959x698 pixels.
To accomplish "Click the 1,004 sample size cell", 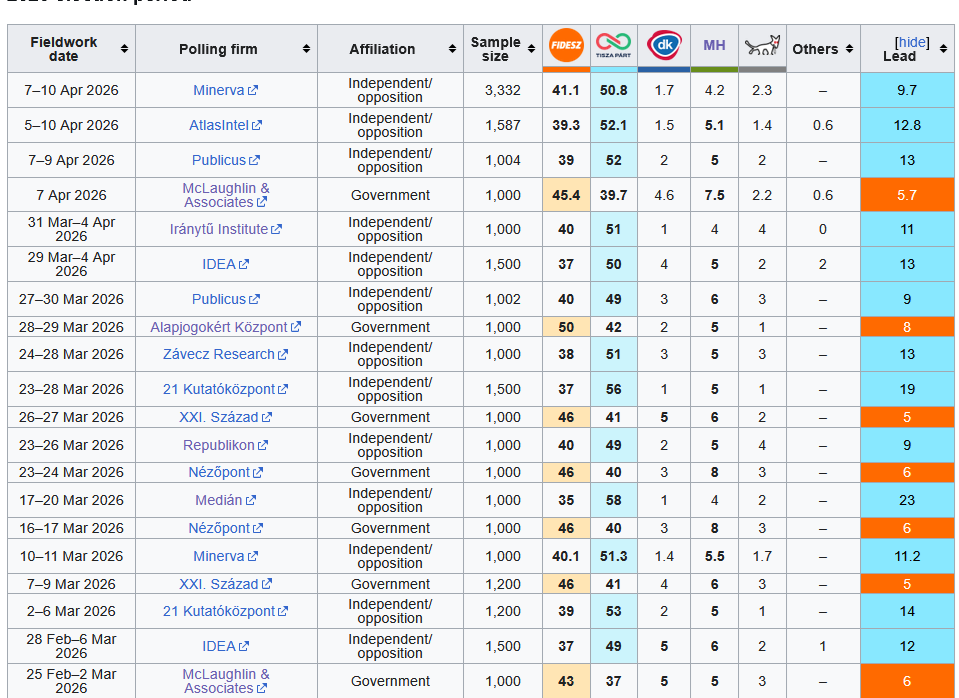I will 503,160.
